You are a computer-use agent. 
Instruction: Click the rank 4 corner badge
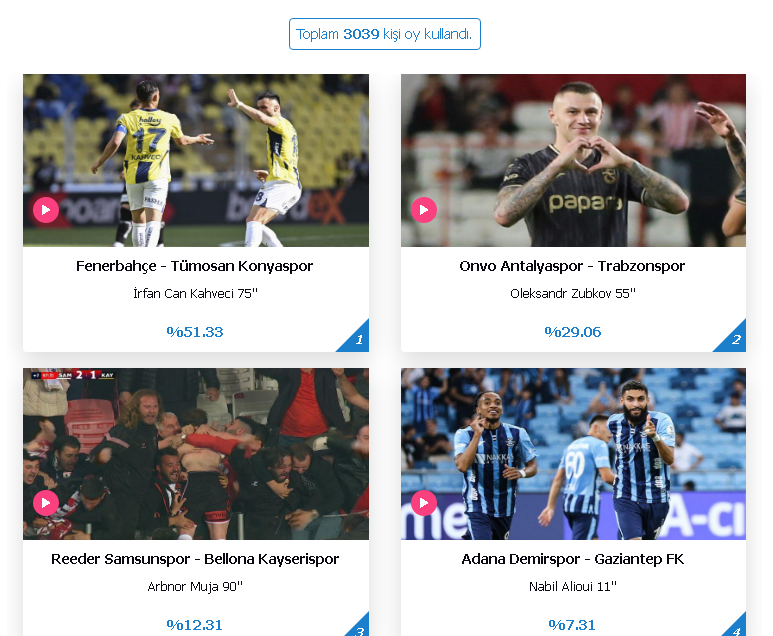click(736, 627)
